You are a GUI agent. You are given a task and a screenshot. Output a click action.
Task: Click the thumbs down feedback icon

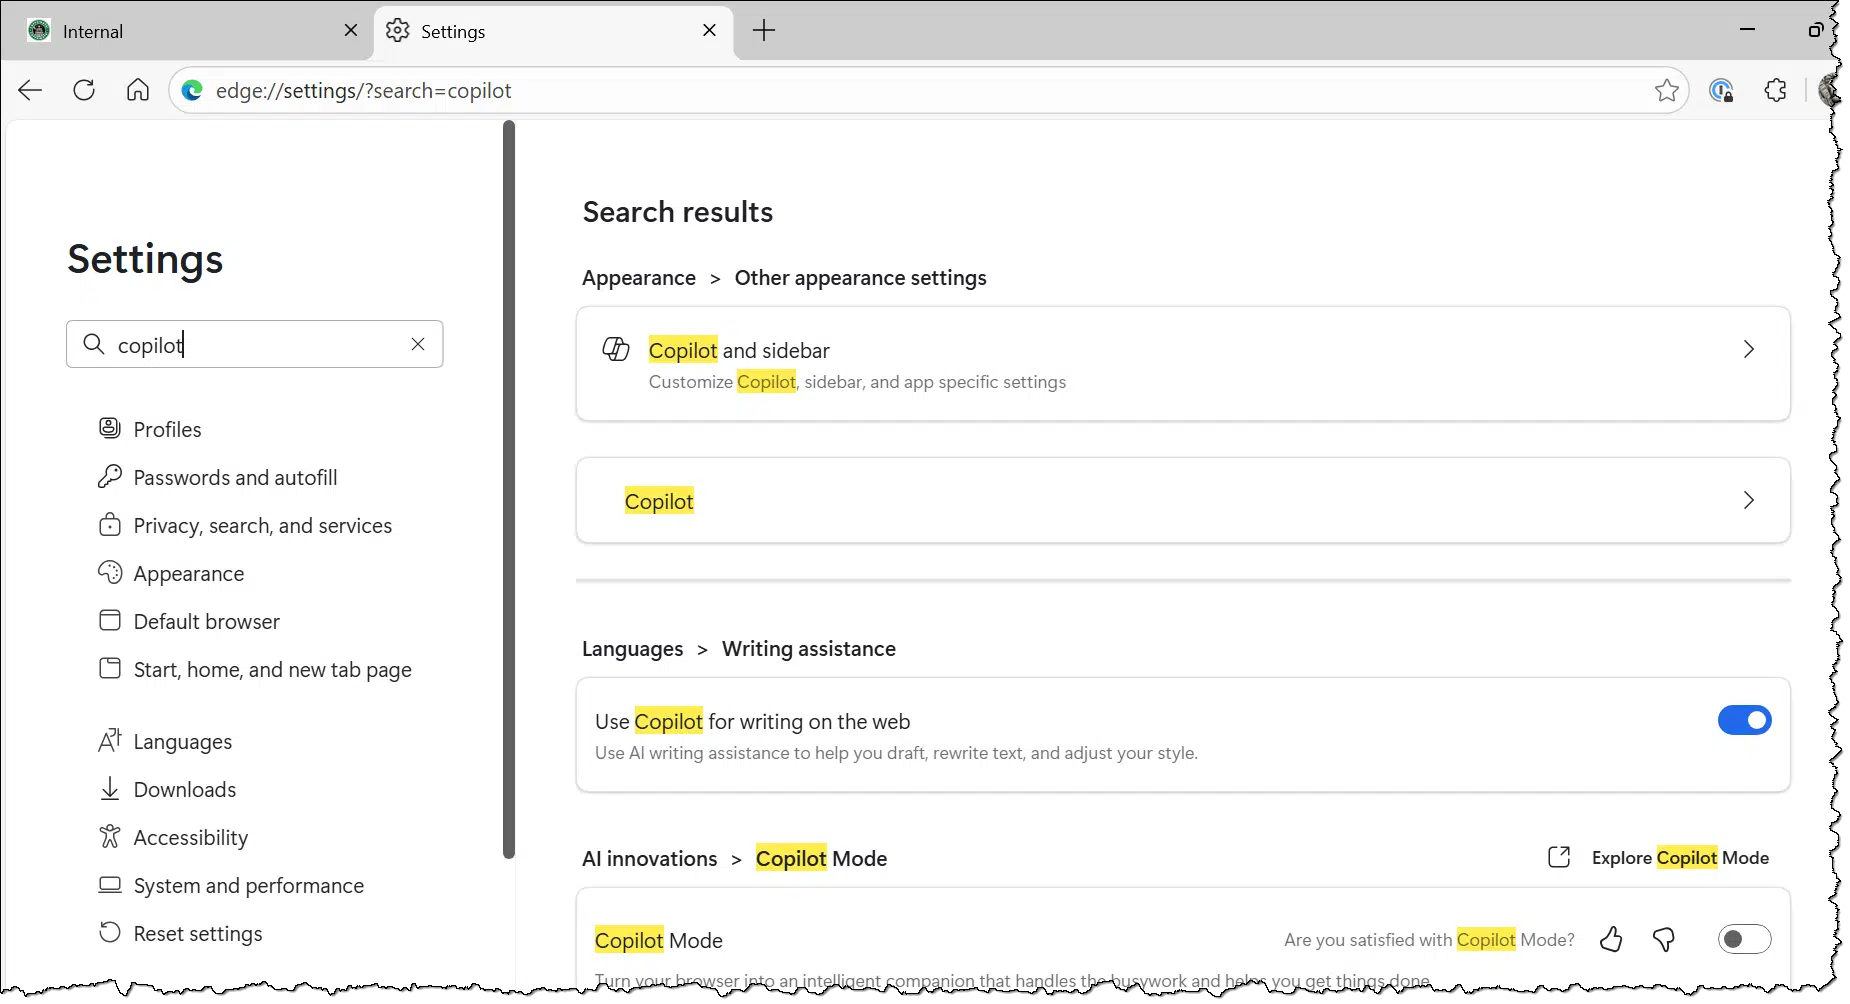pos(1664,940)
